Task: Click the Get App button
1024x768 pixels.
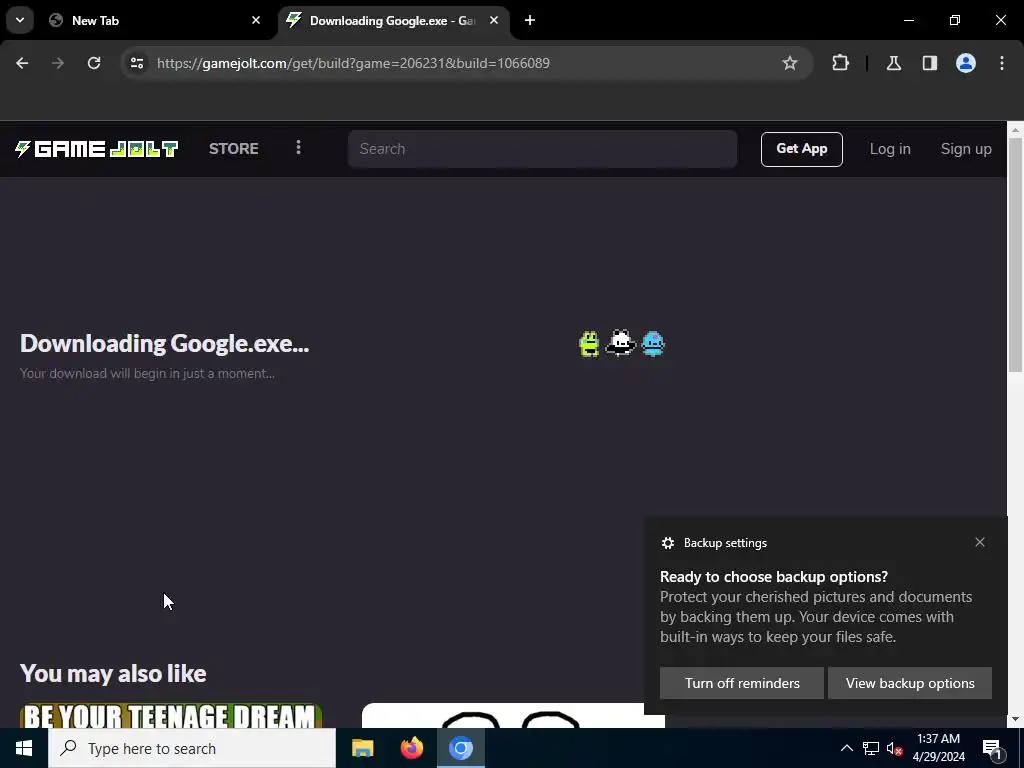Action: click(801, 149)
